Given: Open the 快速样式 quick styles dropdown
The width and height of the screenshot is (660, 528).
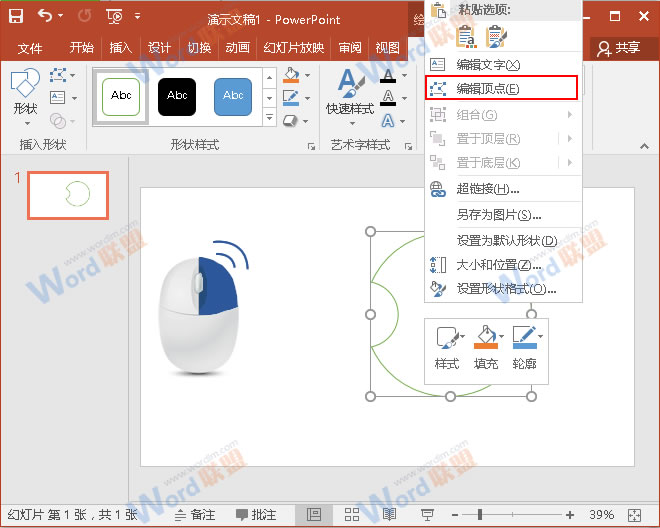Looking at the screenshot, I should click(349, 95).
